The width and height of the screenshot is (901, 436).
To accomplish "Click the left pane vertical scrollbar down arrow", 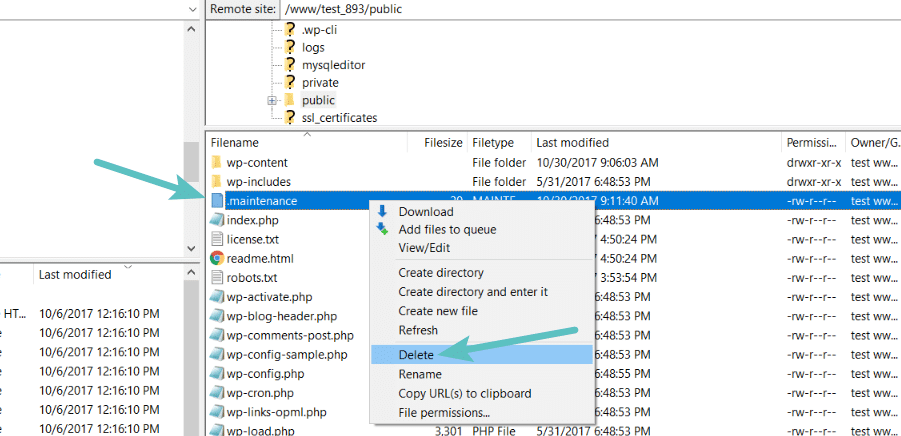I will pos(193,246).
